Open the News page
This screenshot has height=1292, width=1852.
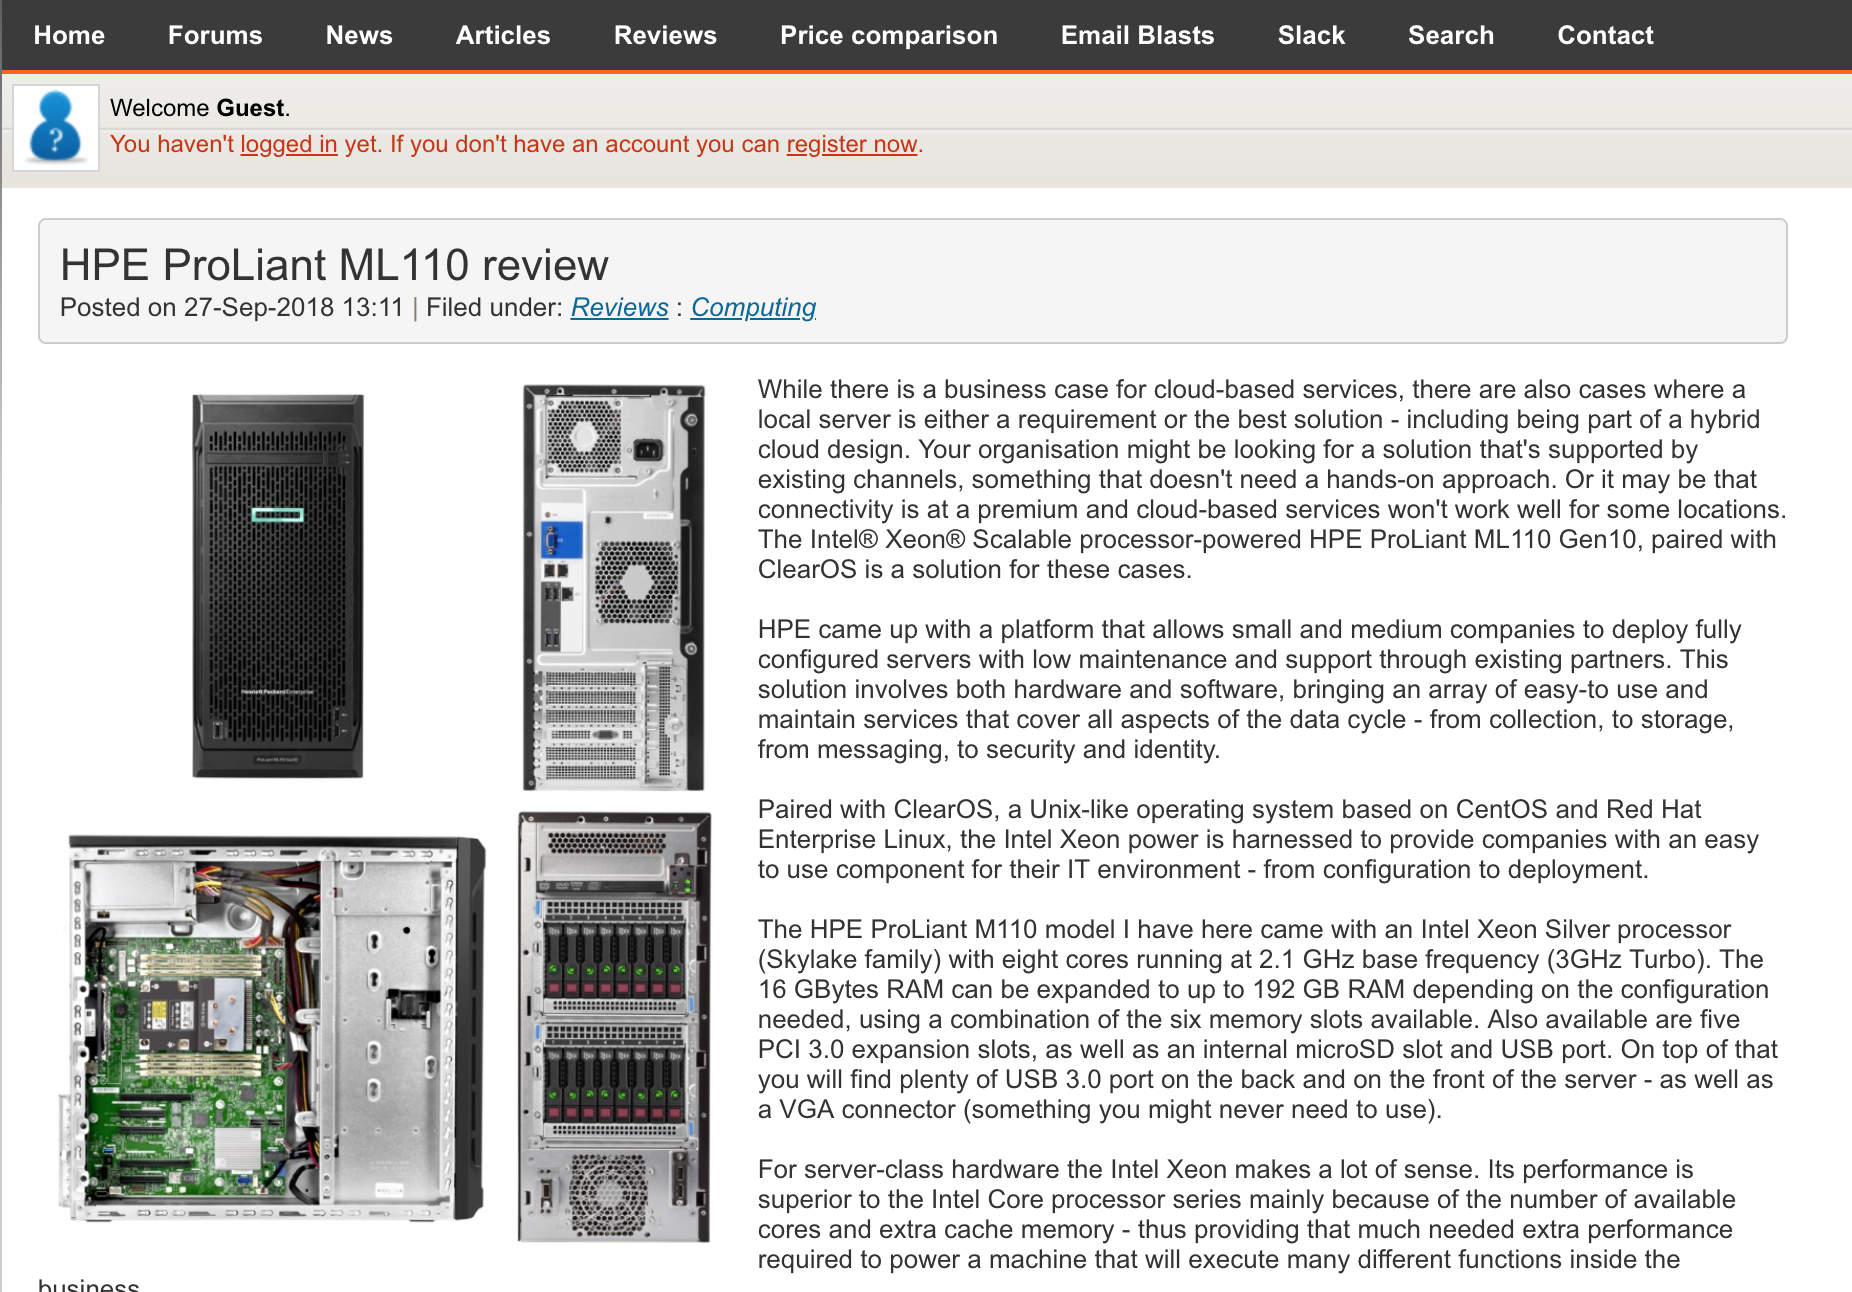359,35
